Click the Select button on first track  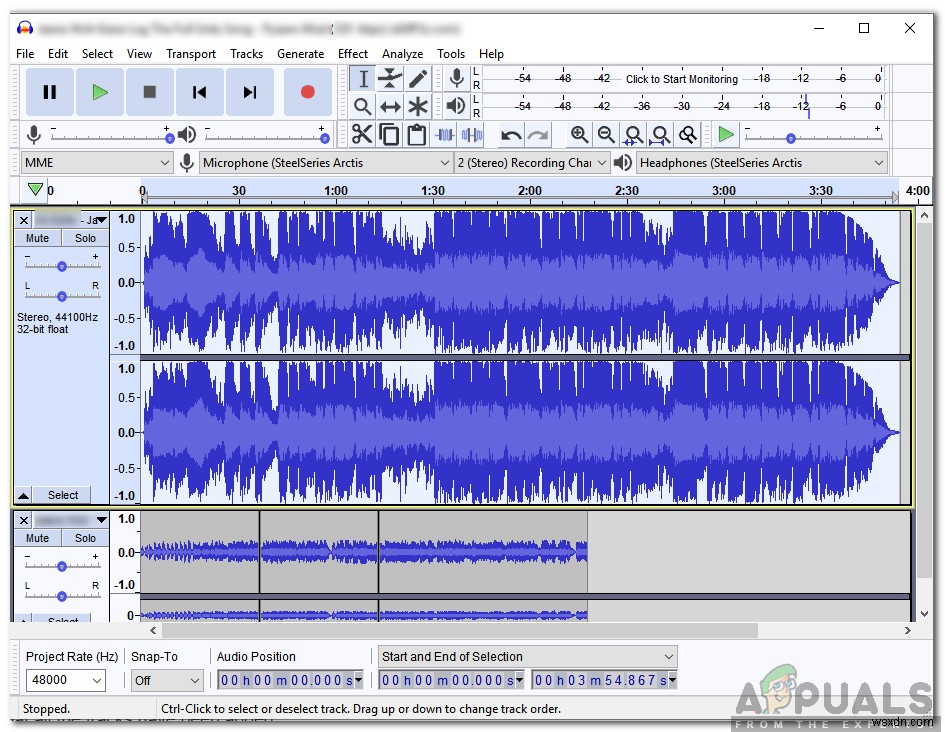coord(62,495)
